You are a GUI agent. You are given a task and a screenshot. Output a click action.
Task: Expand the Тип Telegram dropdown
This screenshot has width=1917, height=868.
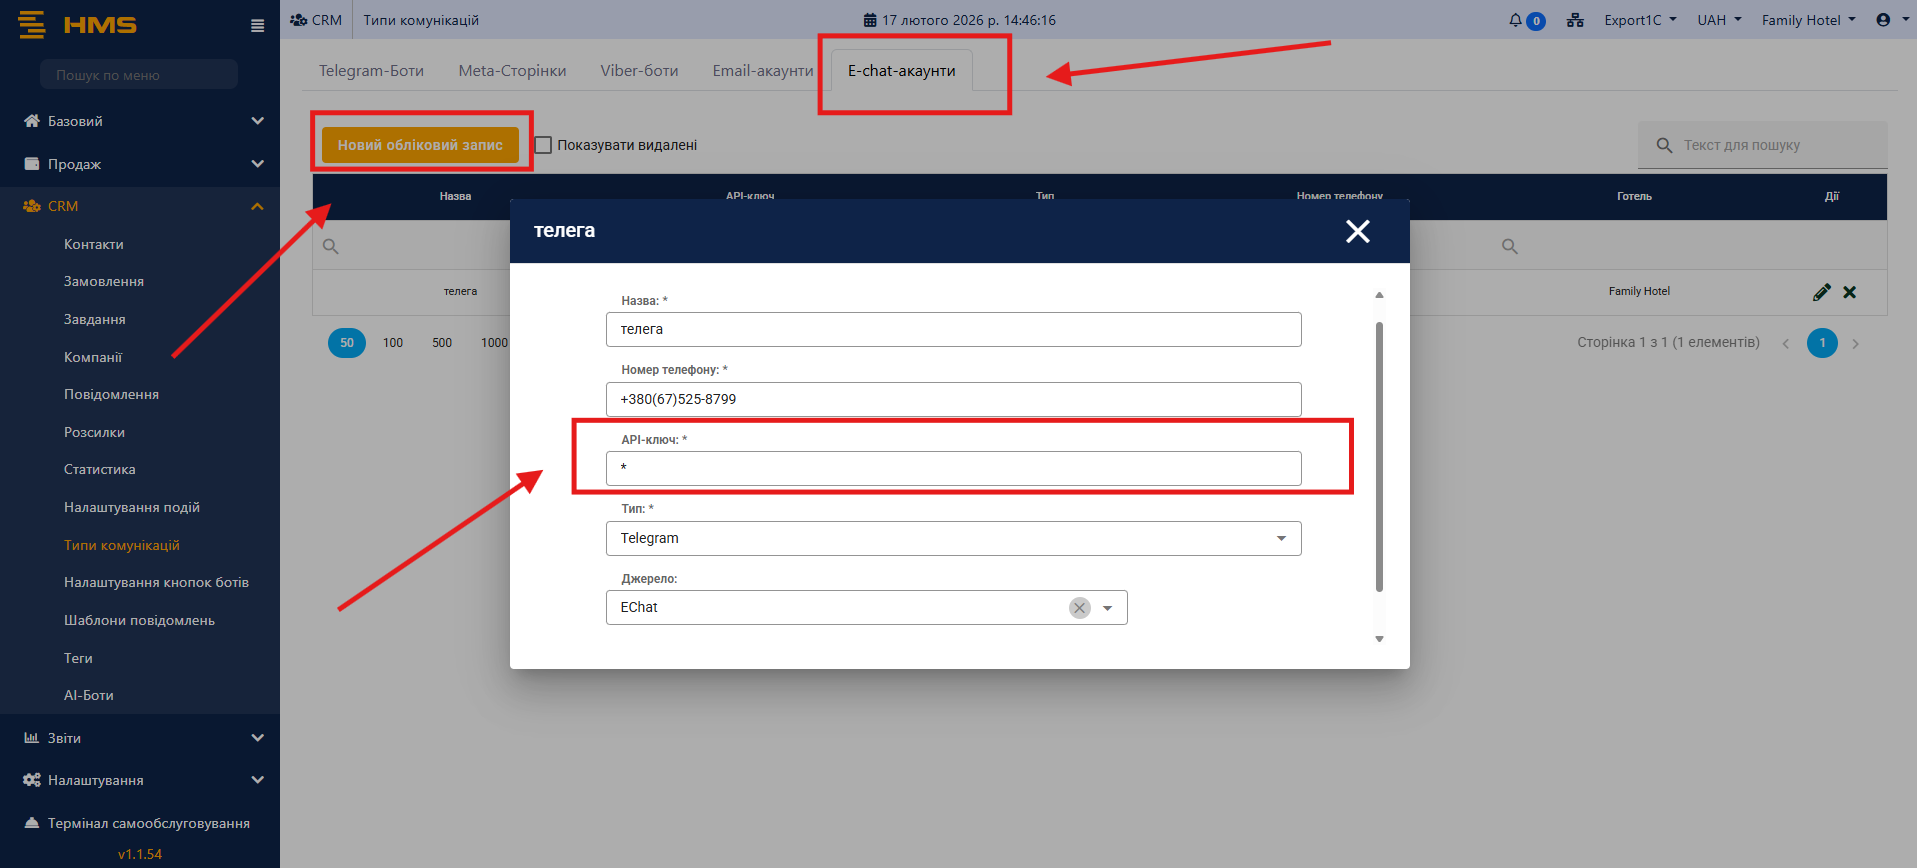point(1281,538)
